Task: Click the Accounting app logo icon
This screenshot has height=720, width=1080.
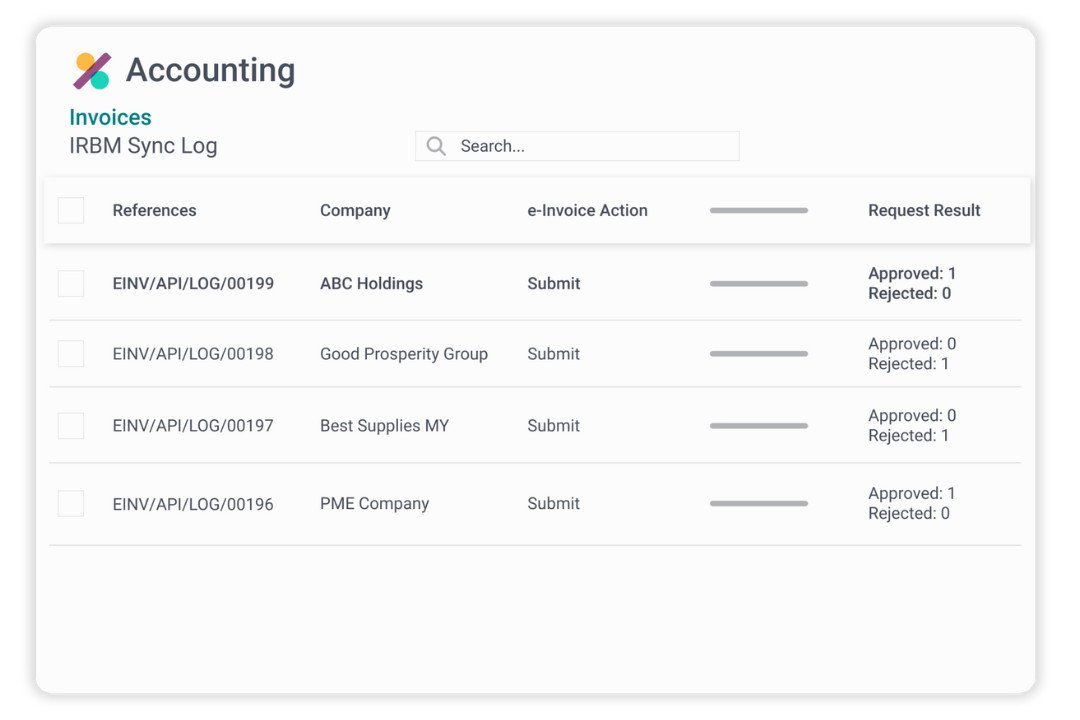Action: coord(92,70)
